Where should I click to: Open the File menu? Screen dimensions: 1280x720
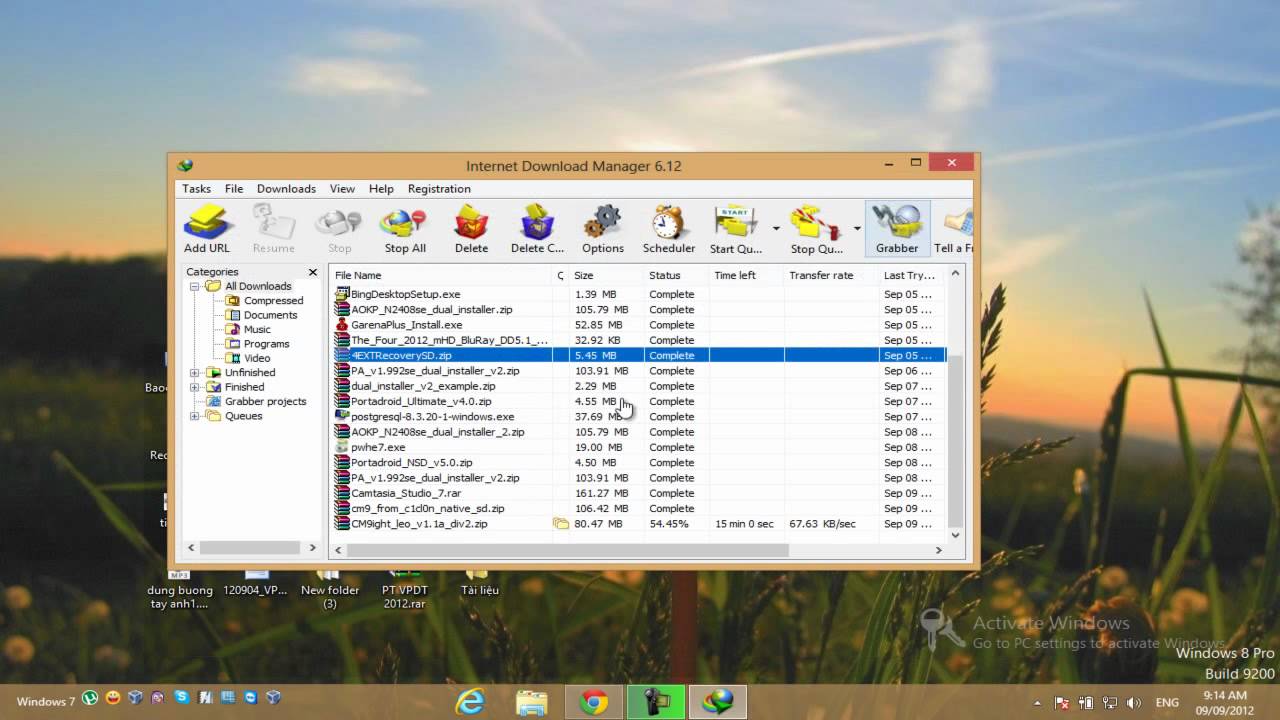pyautogui.click(x=234, y=188)
